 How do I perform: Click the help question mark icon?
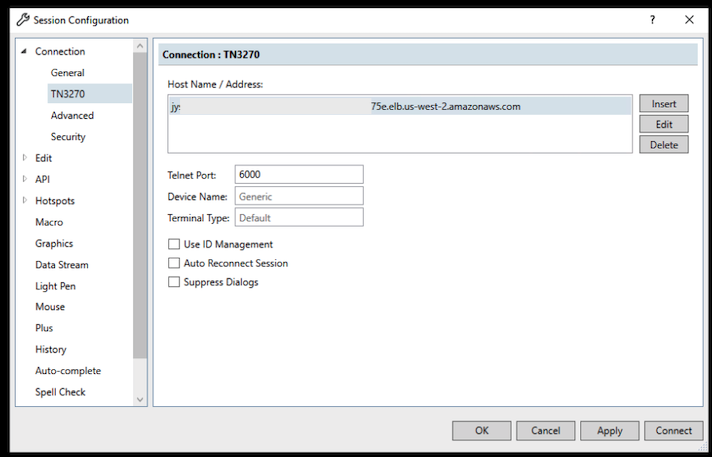[652, 20]
